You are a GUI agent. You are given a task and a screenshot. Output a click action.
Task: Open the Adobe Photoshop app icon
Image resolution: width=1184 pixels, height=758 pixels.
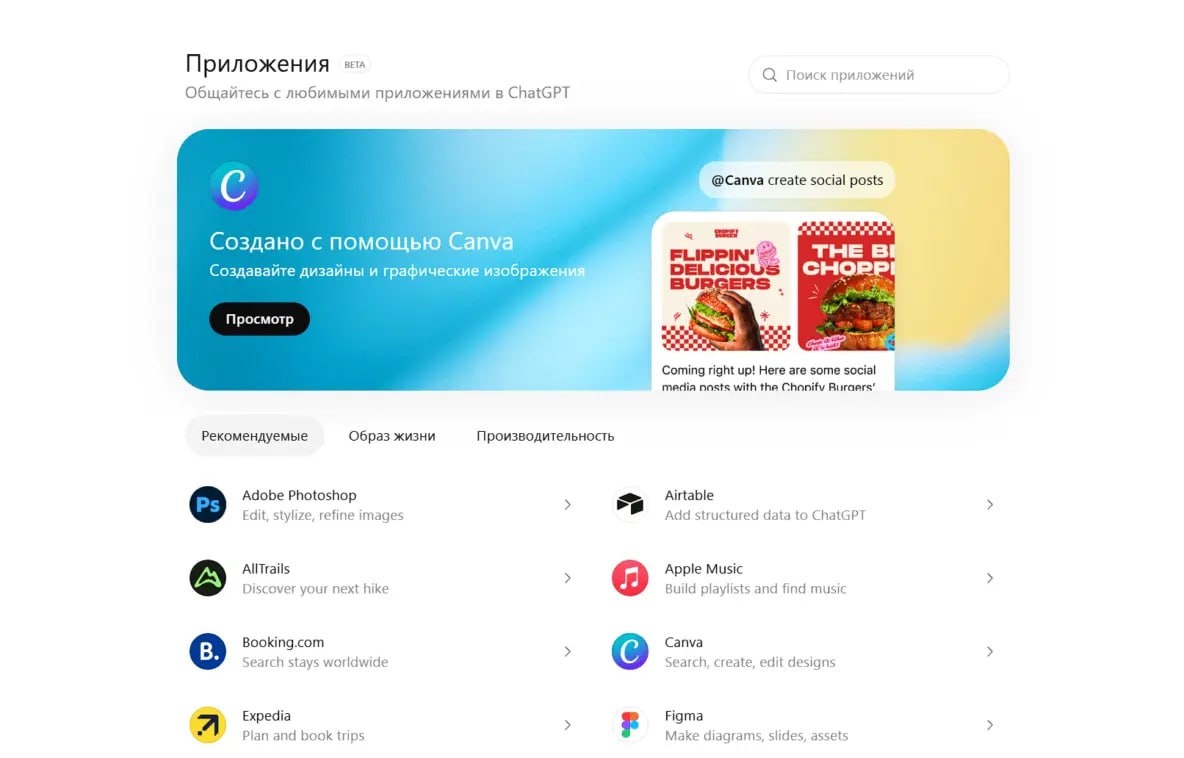[x=208, y=504]
